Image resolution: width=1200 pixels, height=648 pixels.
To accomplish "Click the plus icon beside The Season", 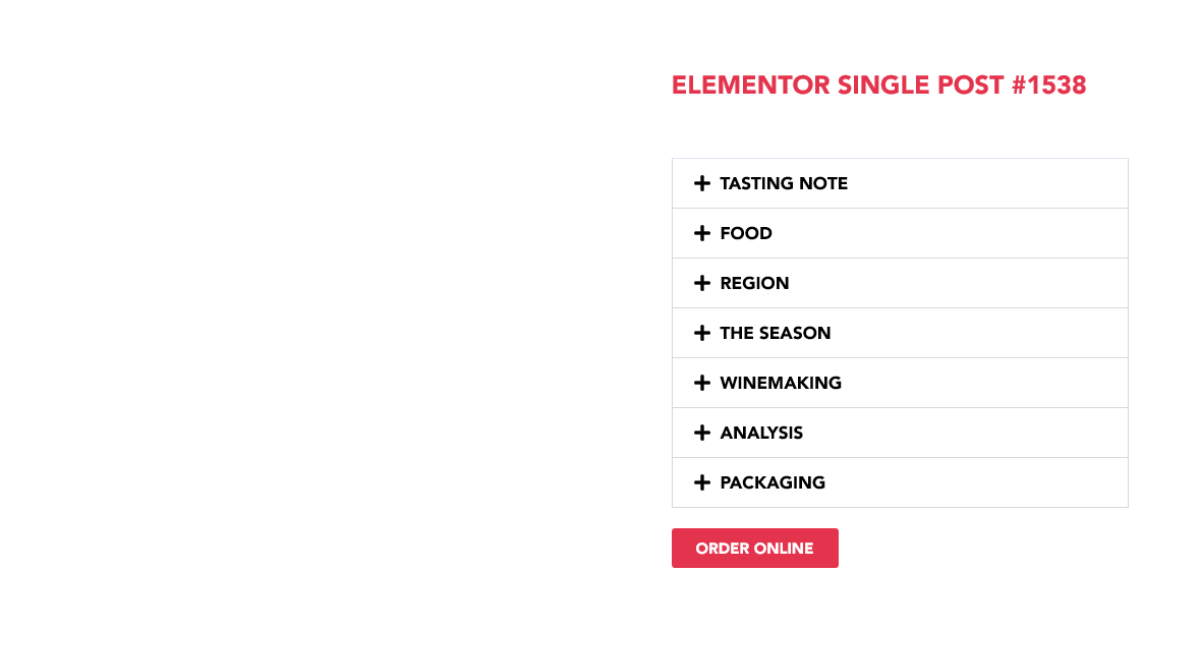I will [702, 334].
